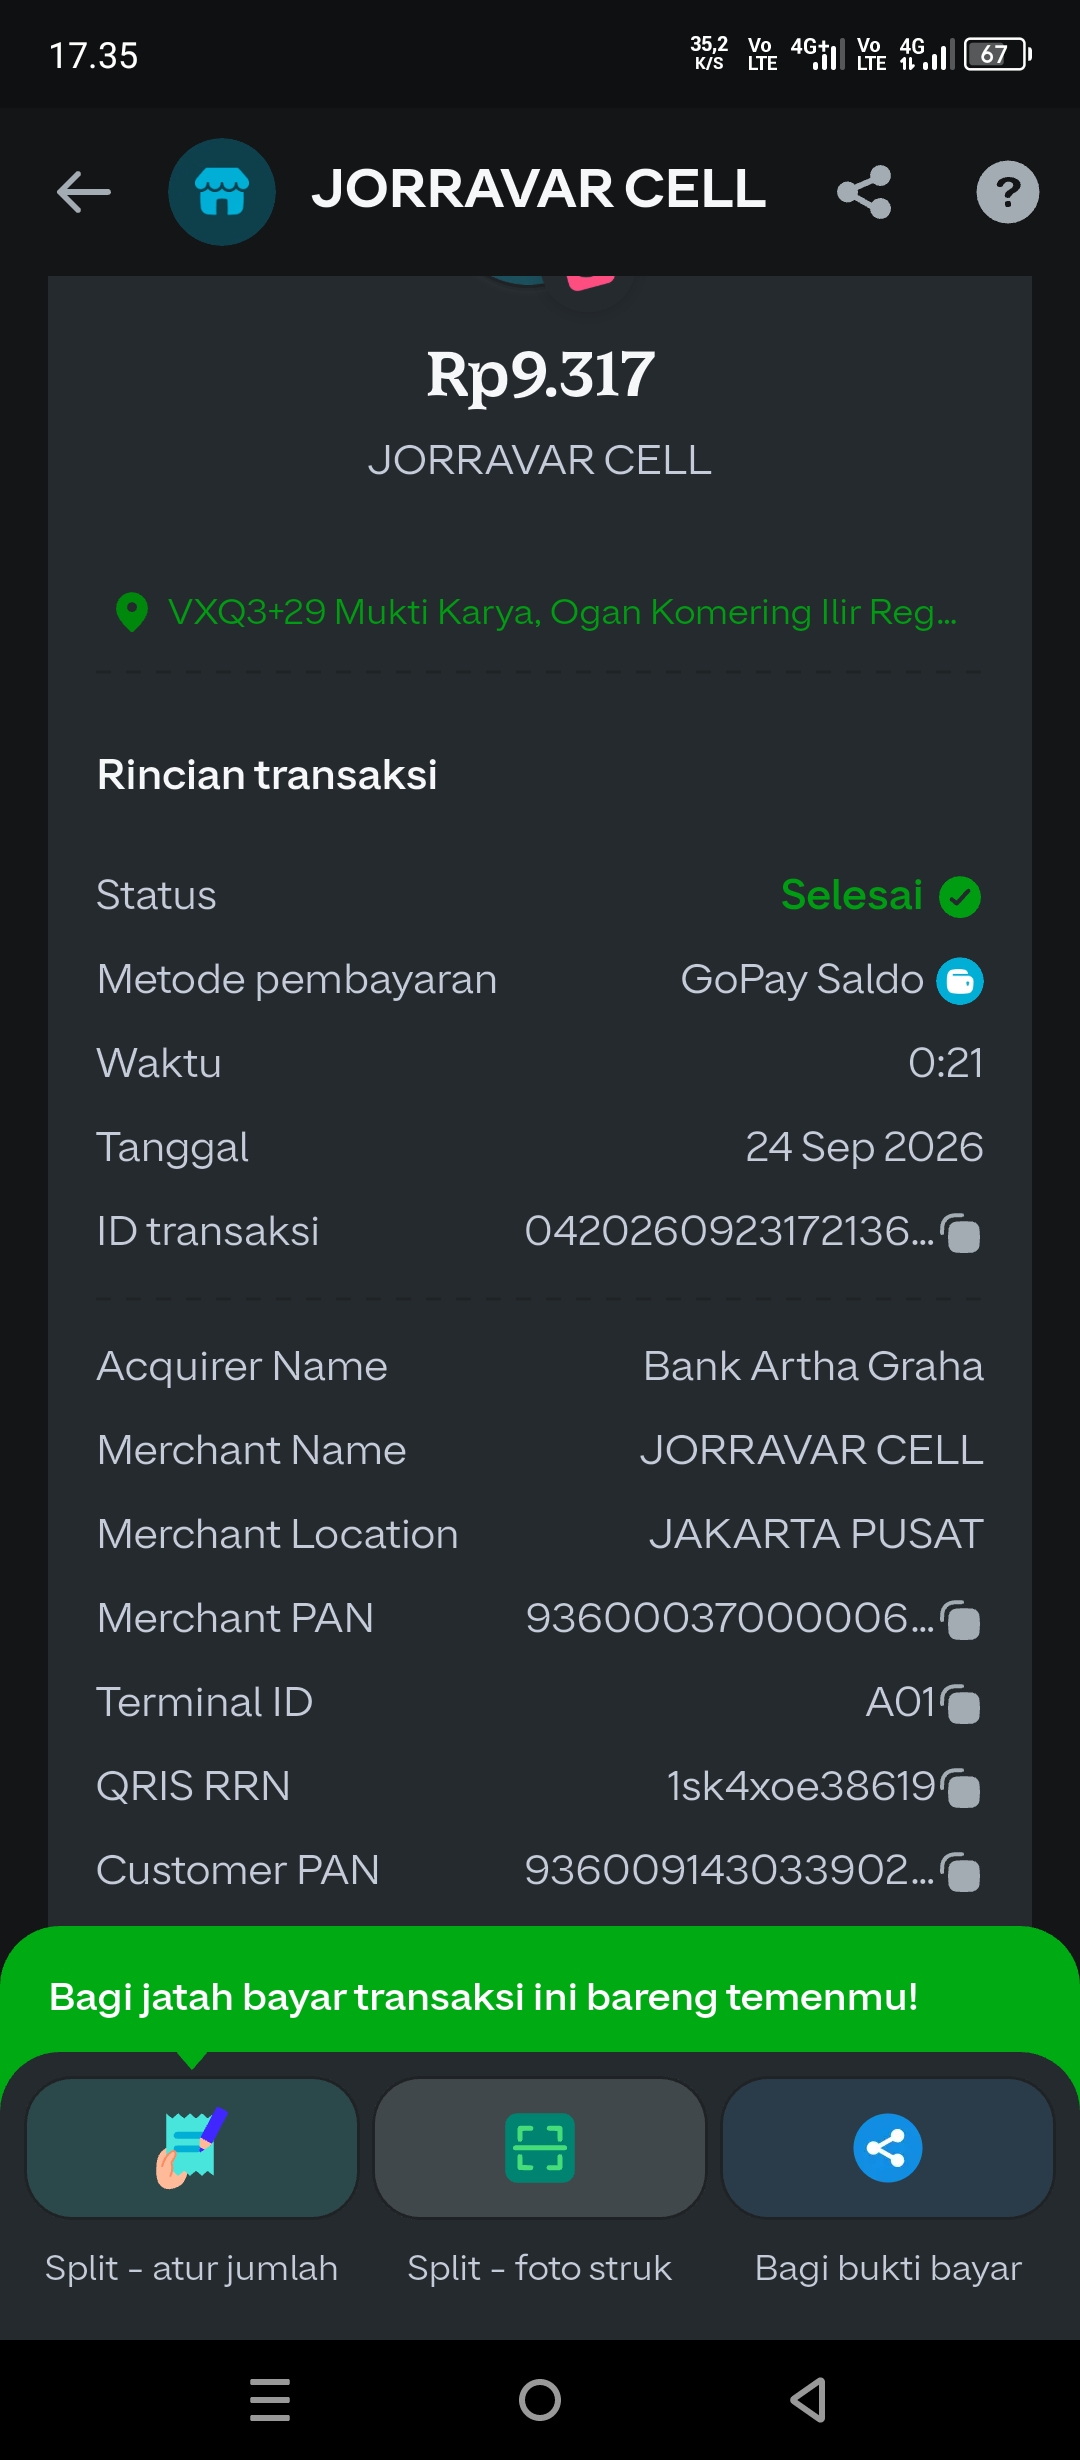Tap the share icon in header
1080x2460 pixels.
pos(864,192)
